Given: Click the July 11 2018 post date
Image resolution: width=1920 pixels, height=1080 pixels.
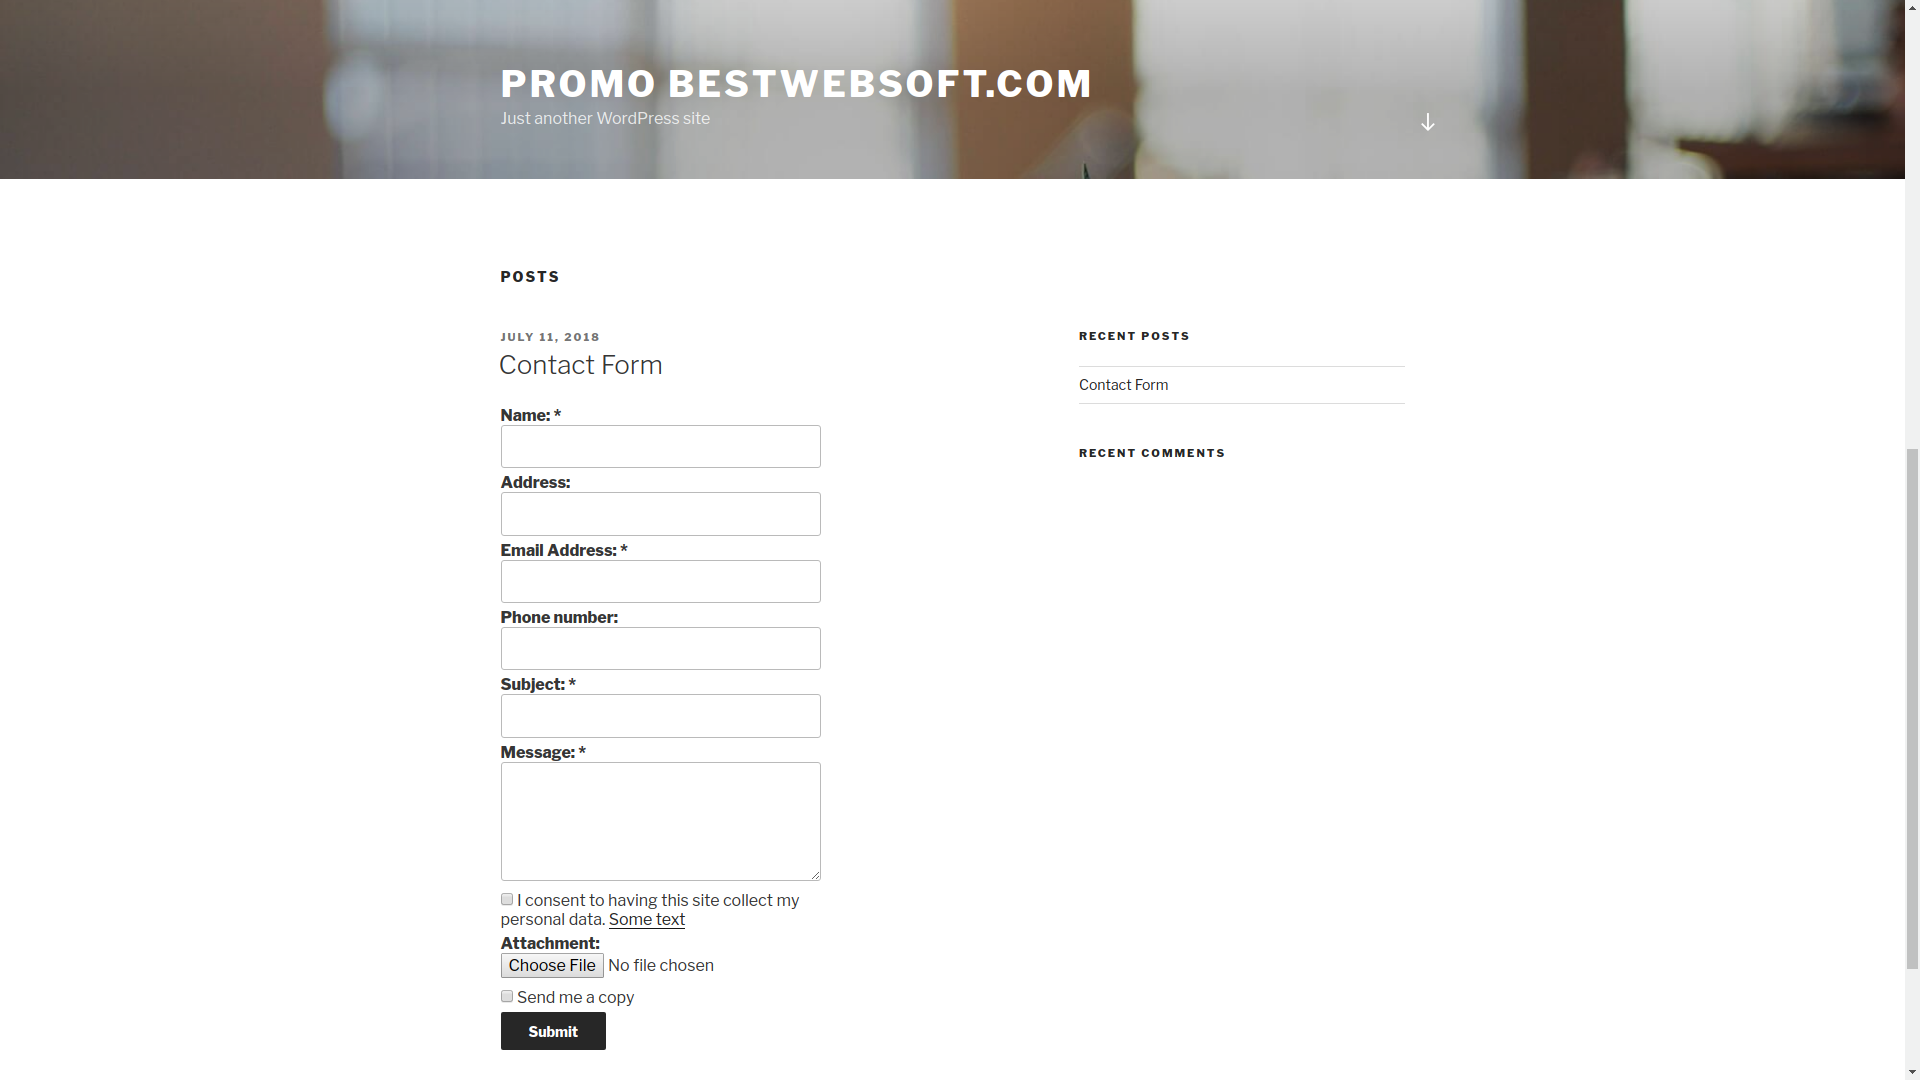Looking at the screenshot, I should coord(550,336).
